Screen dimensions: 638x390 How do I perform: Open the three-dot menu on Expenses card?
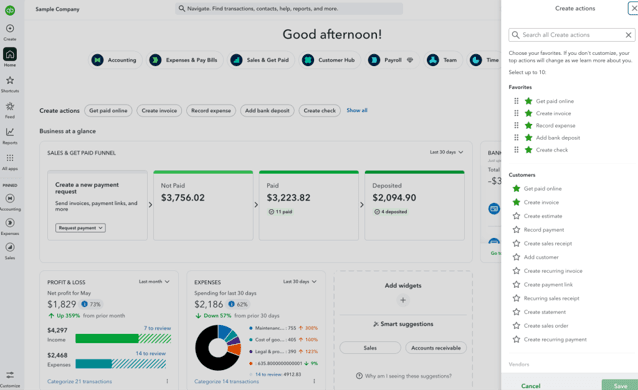click(x=314, y=381)
